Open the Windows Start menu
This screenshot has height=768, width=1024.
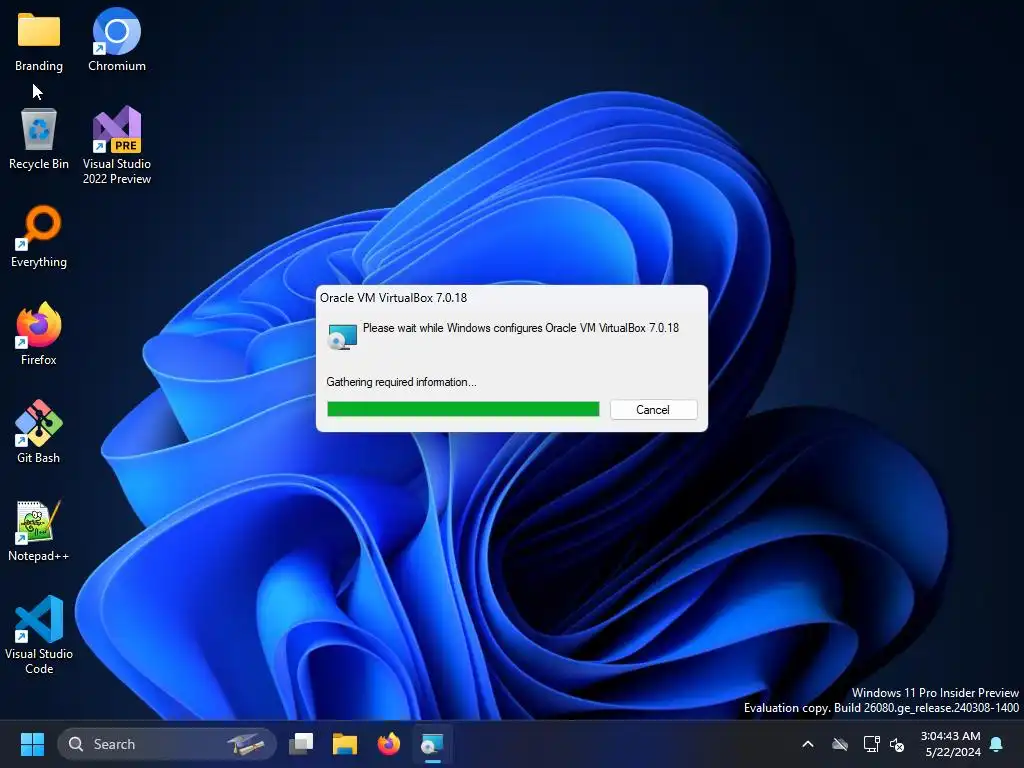click(x=32, y=744)
